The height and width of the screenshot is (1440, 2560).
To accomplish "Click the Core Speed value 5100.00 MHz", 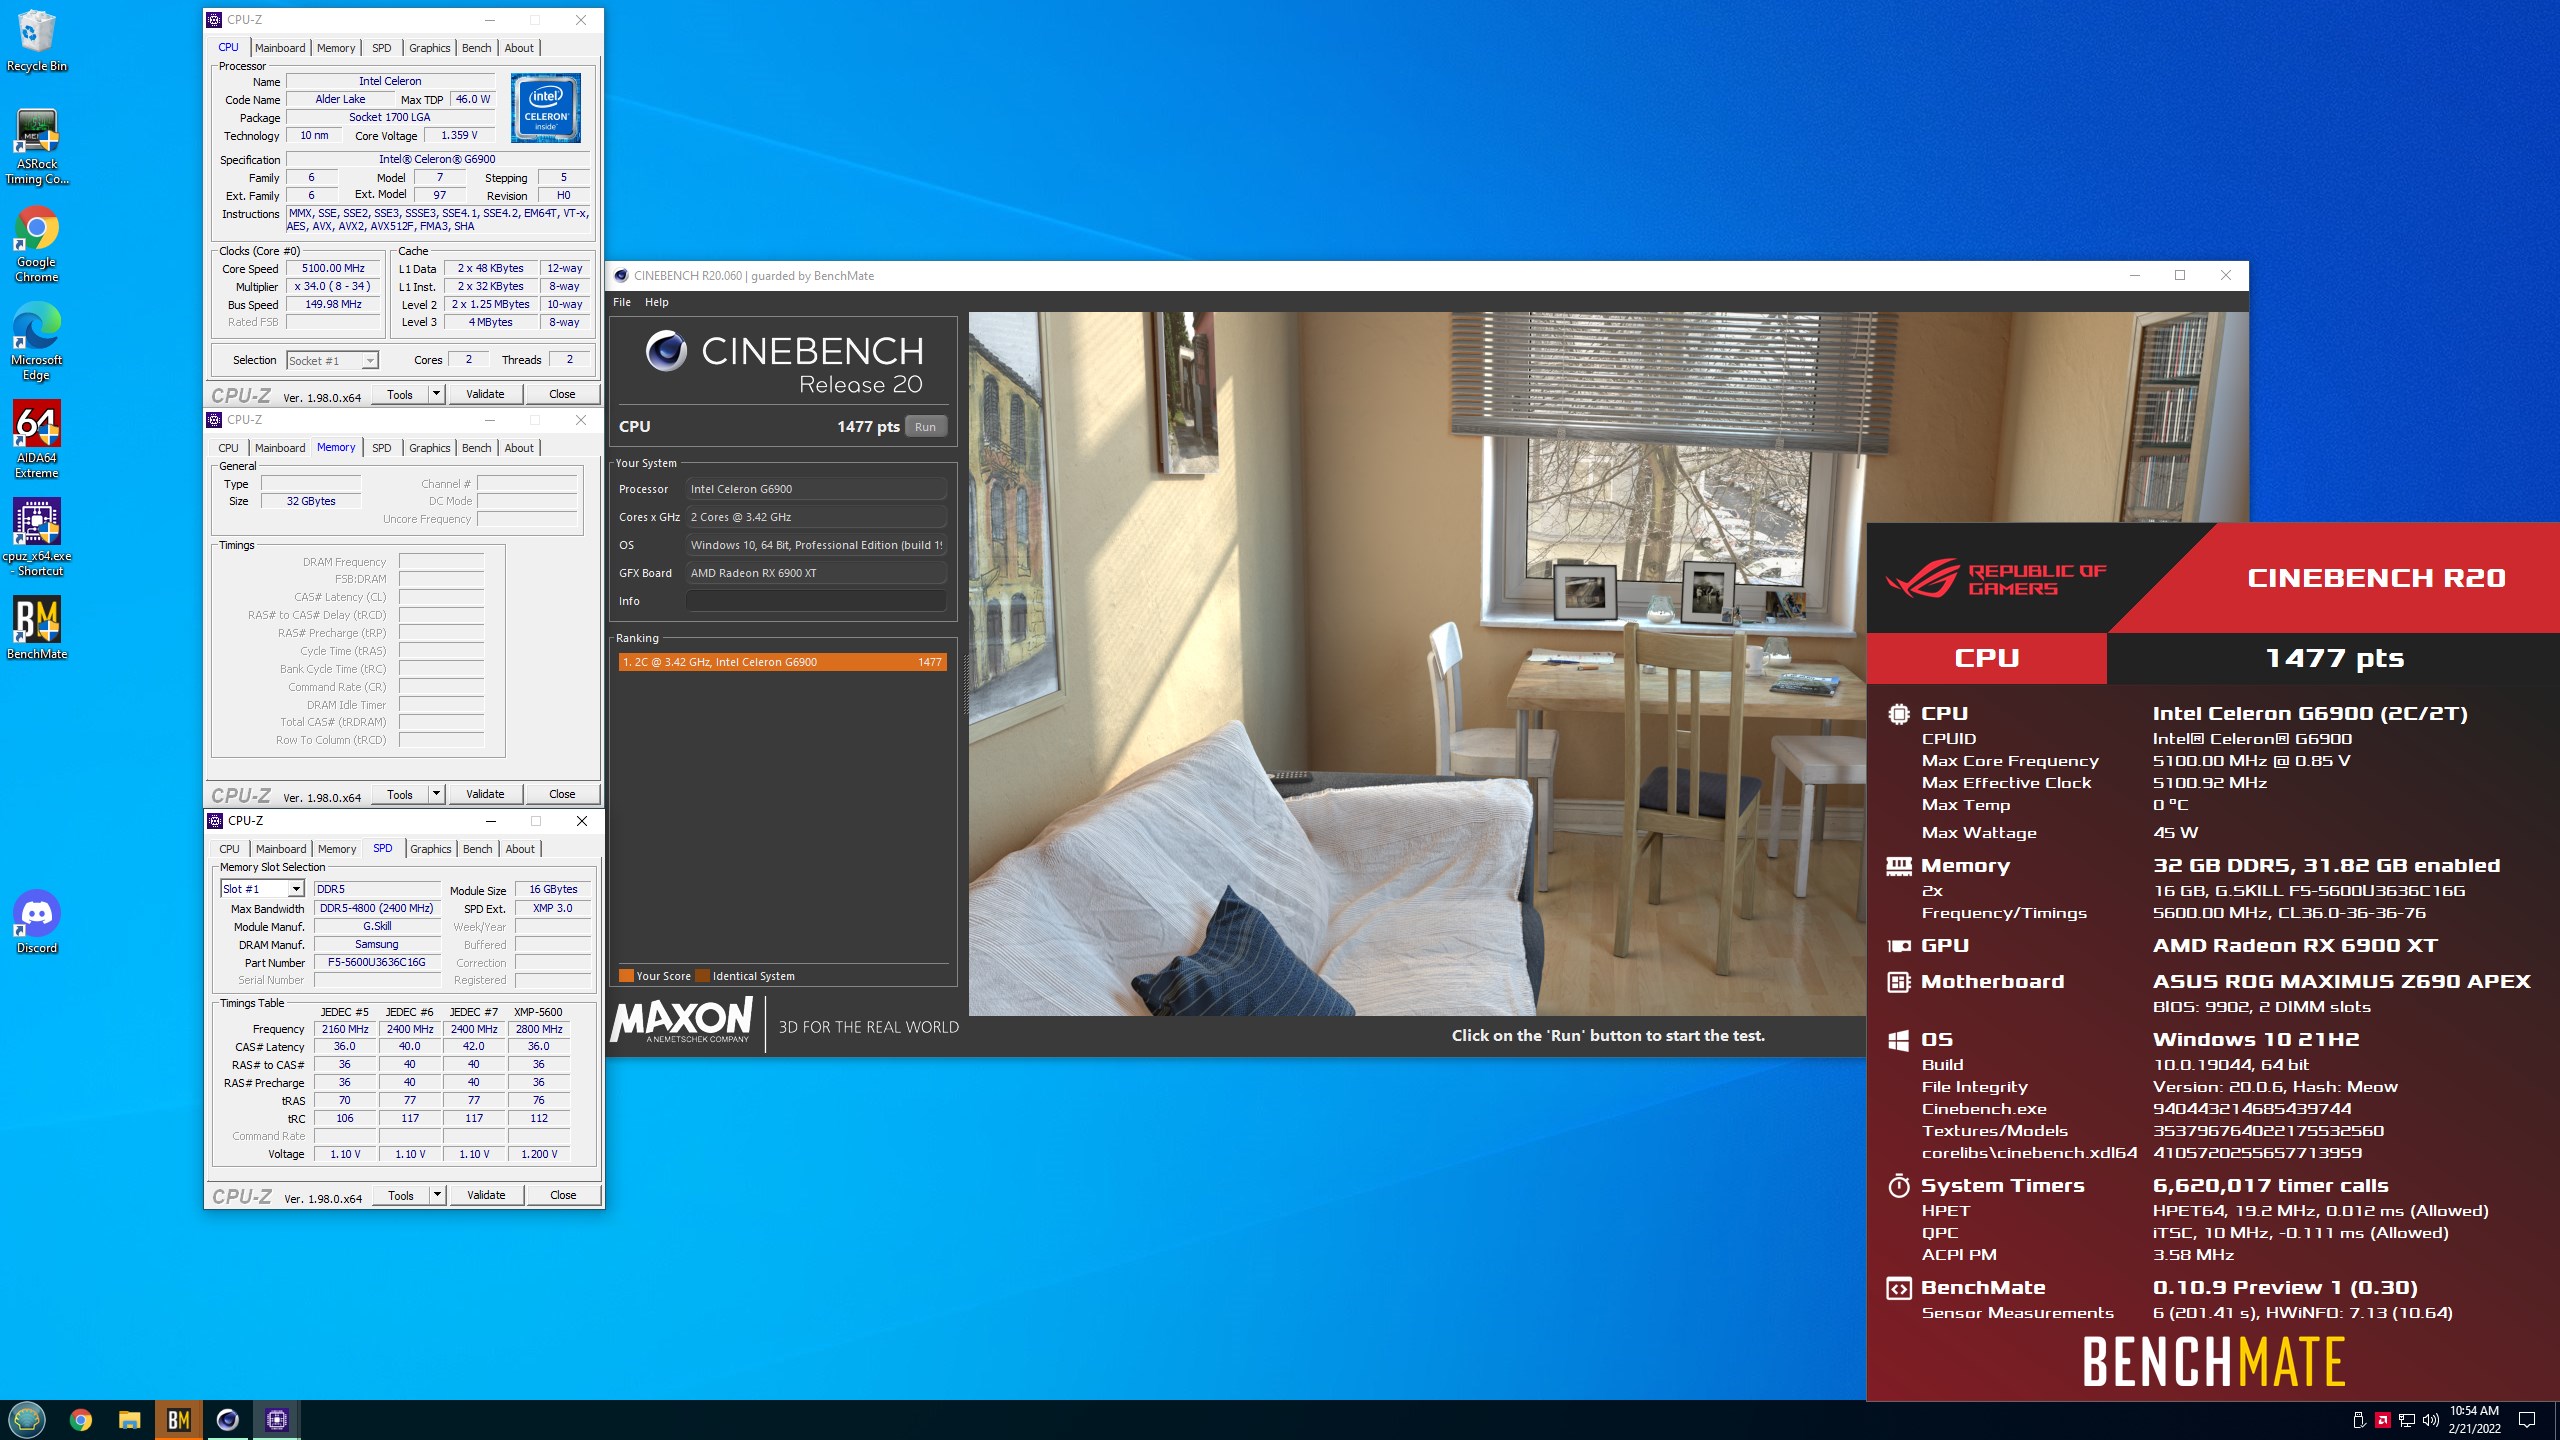I will click(x=333, y=268).
